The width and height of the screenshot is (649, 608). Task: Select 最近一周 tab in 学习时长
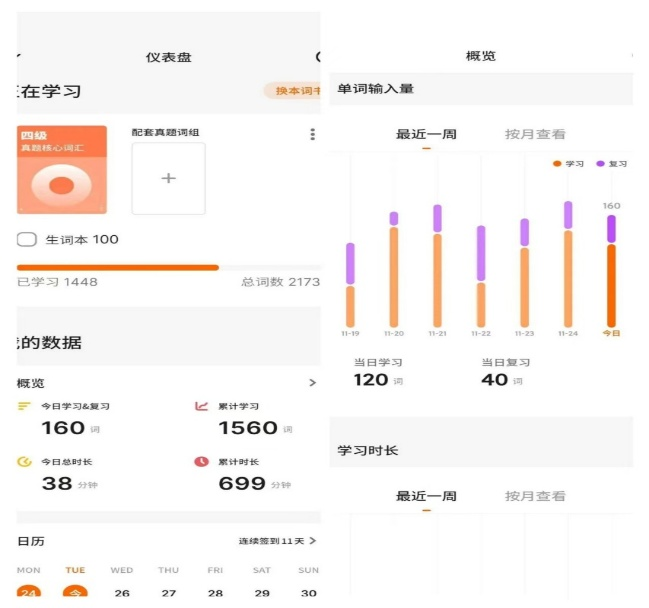click(426, 496)
